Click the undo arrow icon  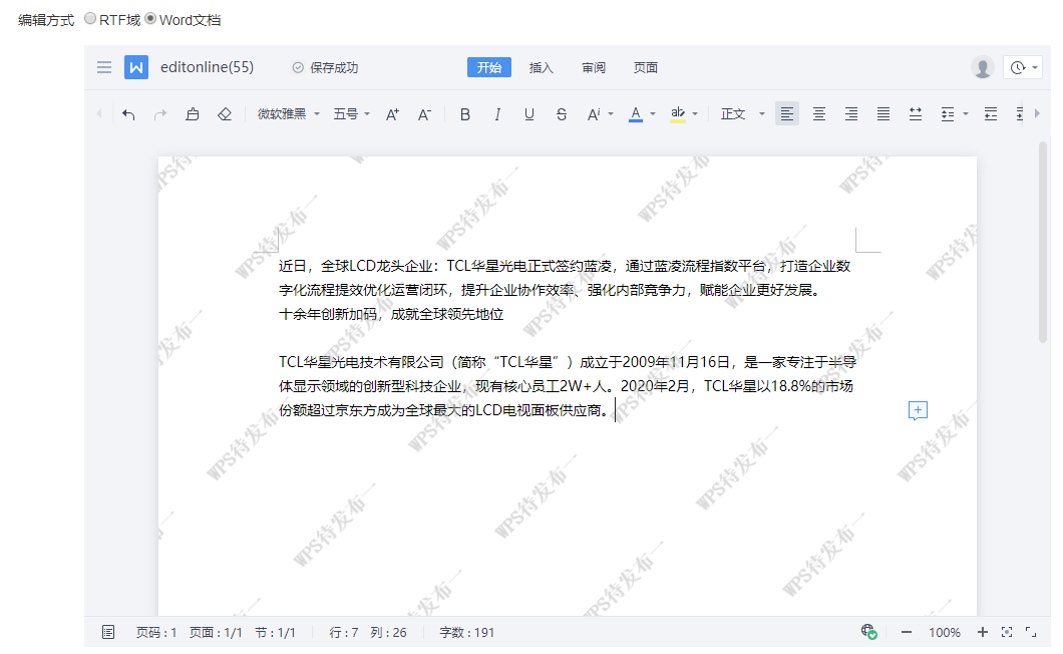coord(128,115)
